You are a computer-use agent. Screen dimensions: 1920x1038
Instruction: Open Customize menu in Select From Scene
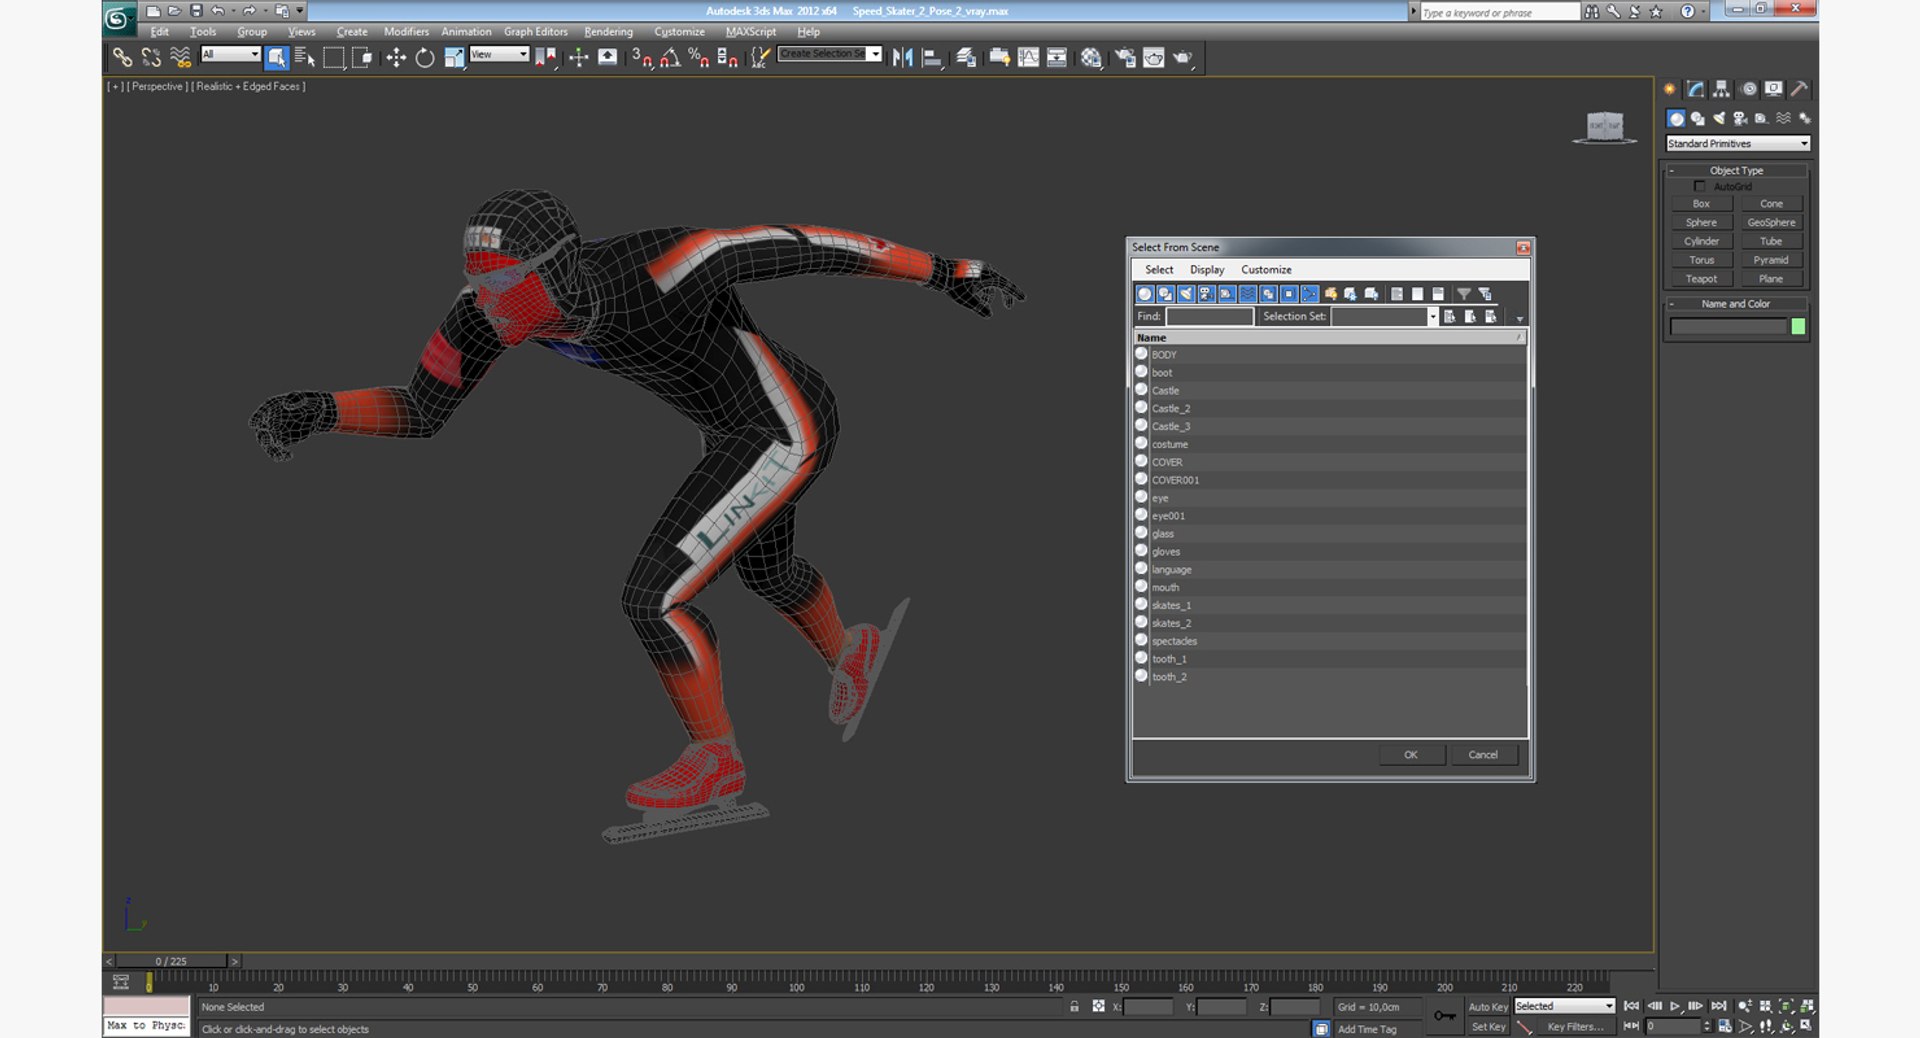(1266, 270)
